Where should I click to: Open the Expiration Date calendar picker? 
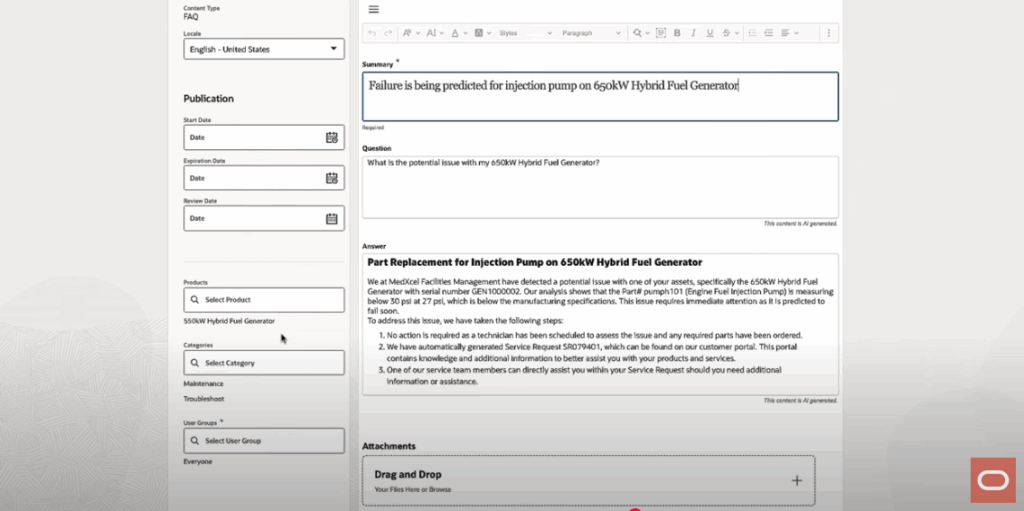pos(332,178)
